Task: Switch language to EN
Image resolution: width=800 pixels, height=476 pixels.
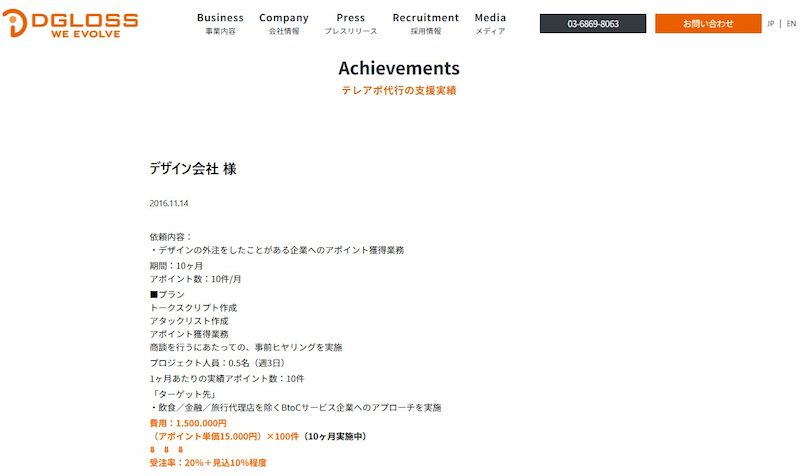Action: click(x=791, y=23)
